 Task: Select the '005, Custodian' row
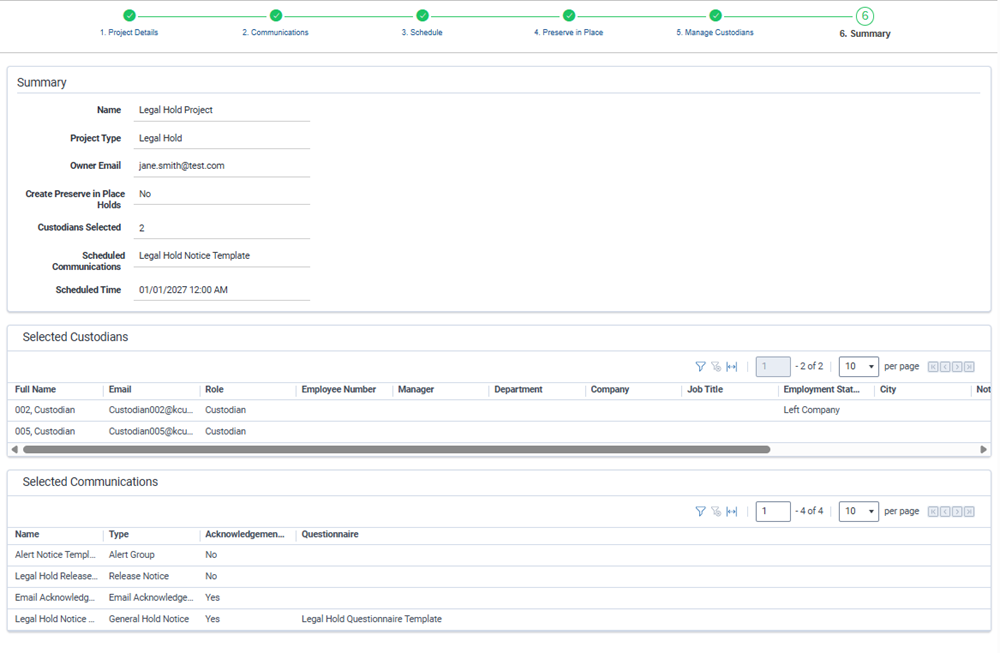point(499,432)
